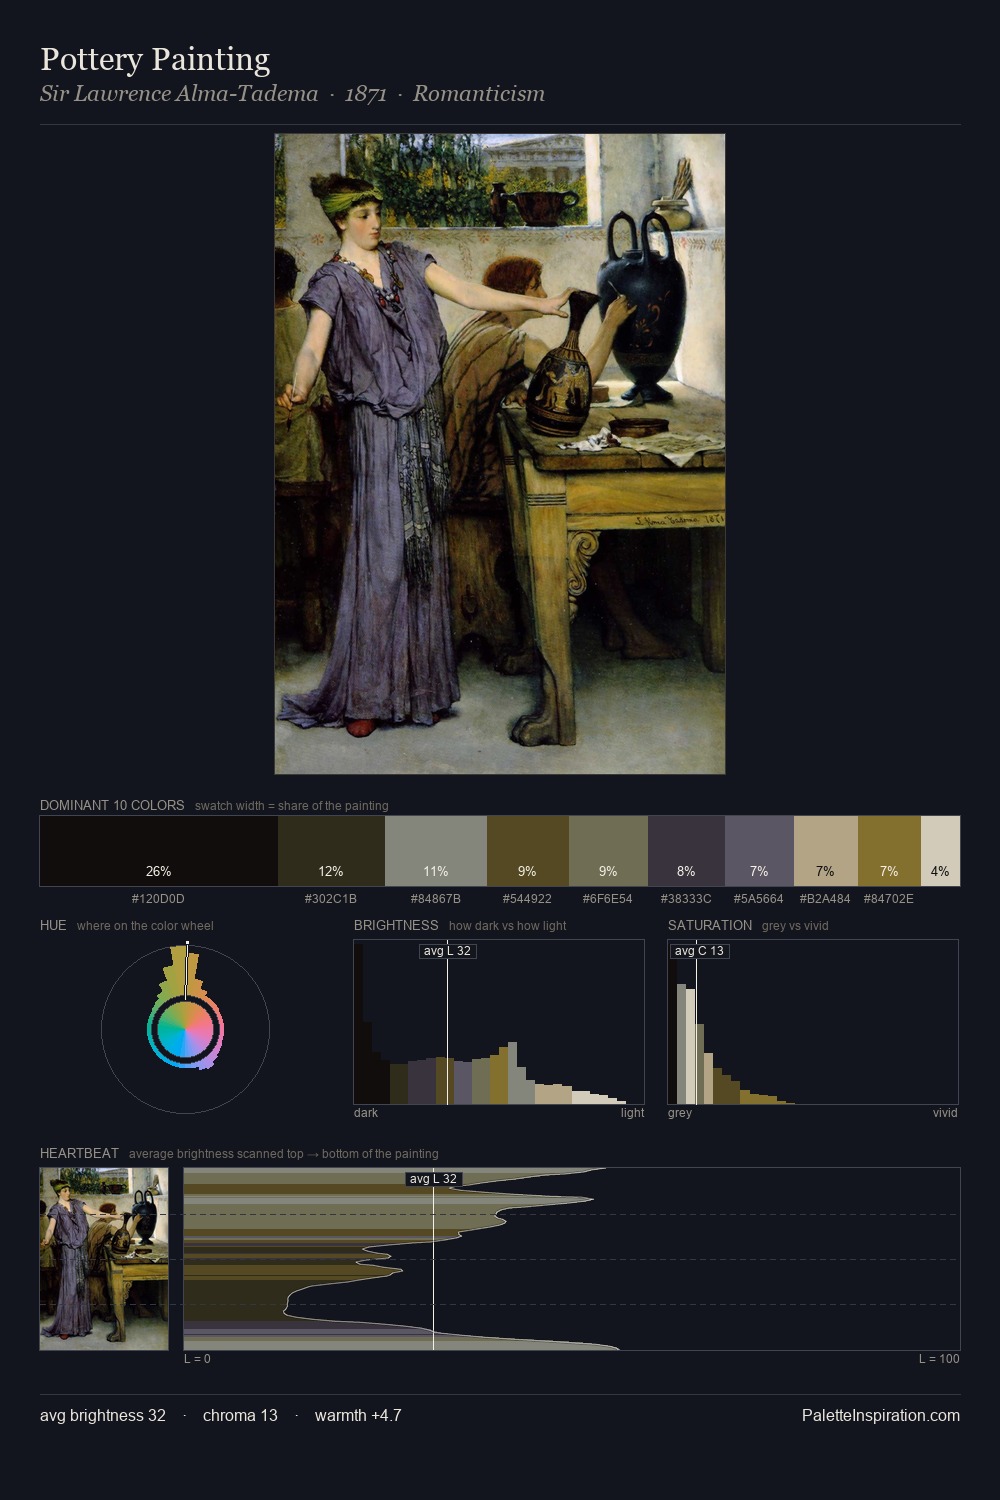Click the 'grey' axis label under Saturation
Image resolution: width=1000 pixels, height=1500 pixels.
(x=680, y=1113)
